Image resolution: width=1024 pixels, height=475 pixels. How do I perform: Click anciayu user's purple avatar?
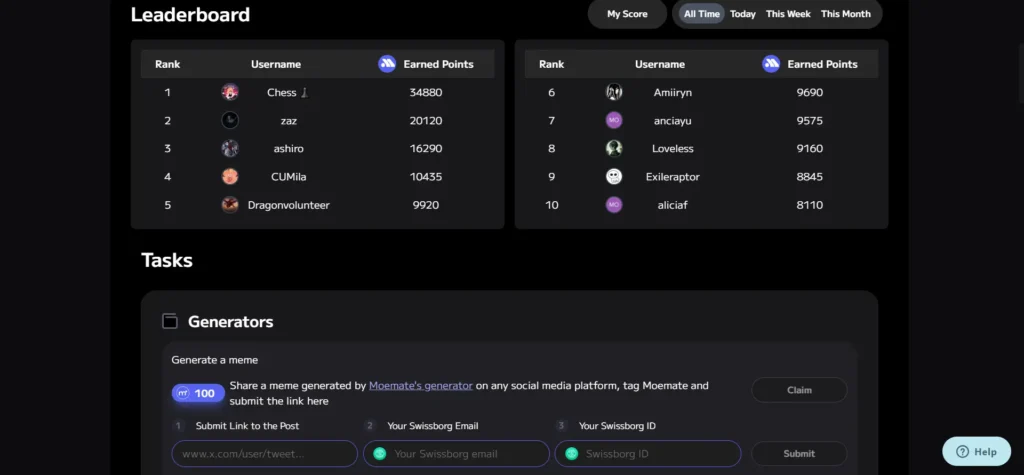click(x=614, y=120)
